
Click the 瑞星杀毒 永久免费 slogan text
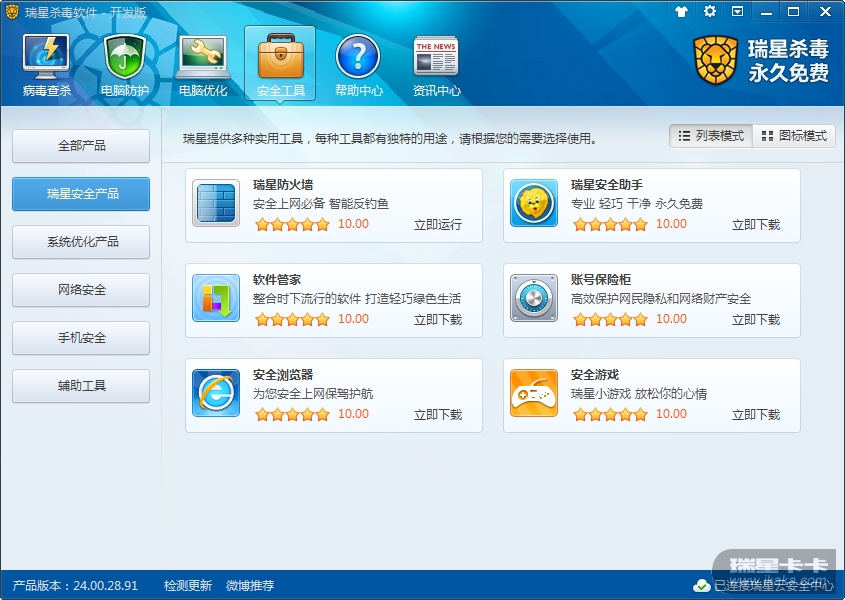coord(788,60)
